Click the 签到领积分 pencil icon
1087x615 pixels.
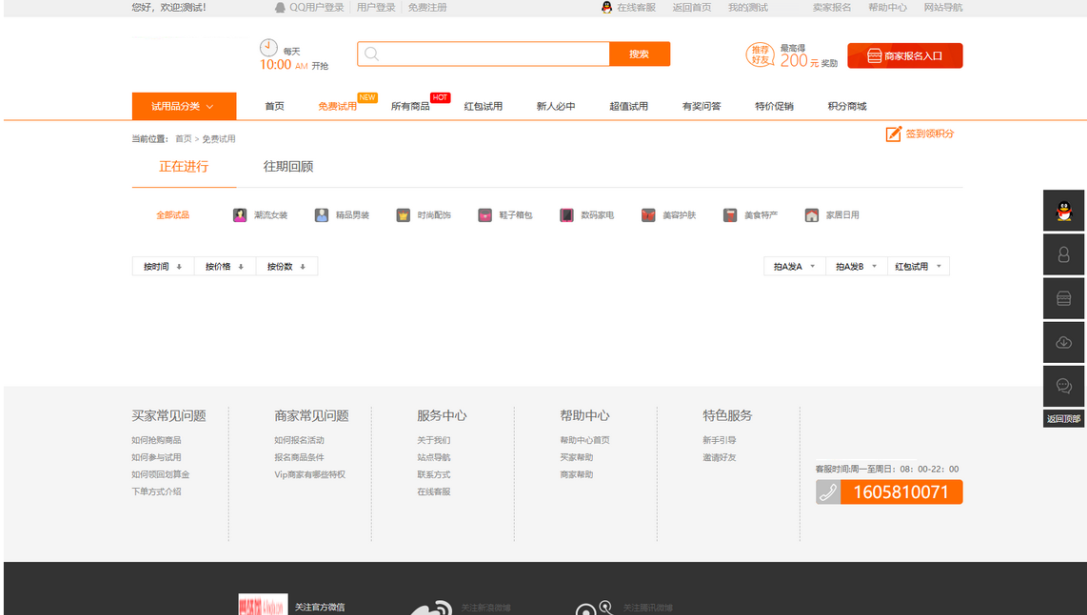pos(893,132)
